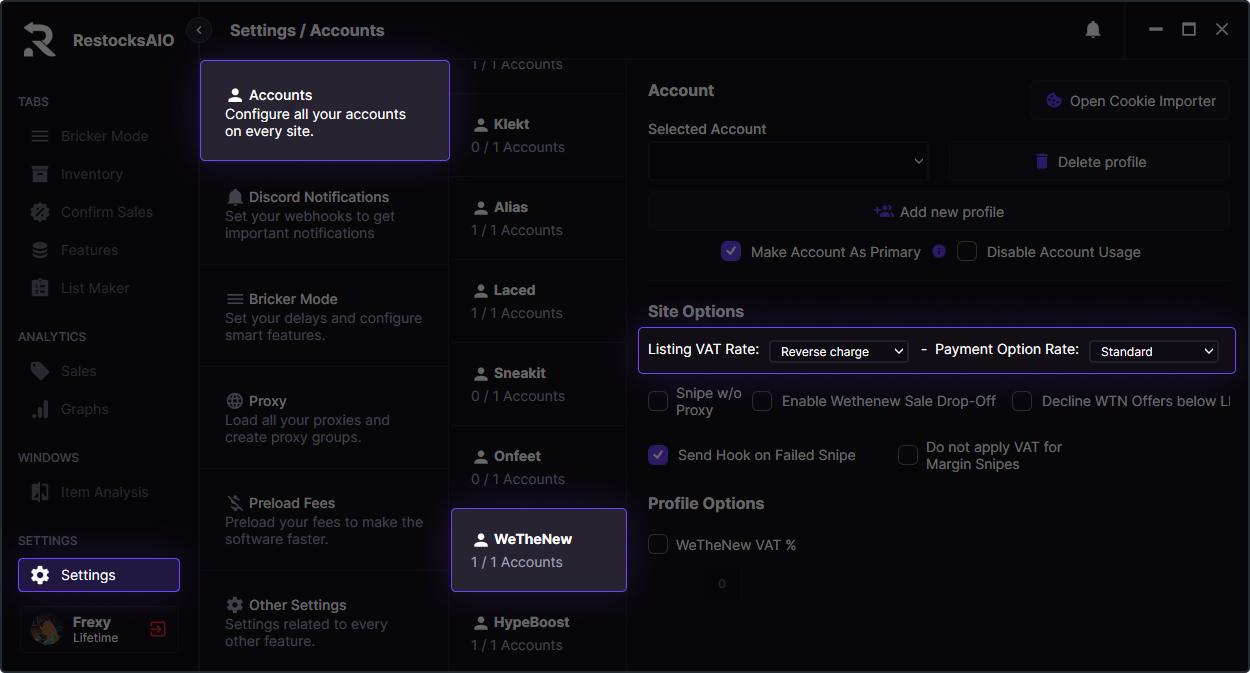Click the info icon next to Primary
1250x673 pixels.
click(x=939, y=251)
